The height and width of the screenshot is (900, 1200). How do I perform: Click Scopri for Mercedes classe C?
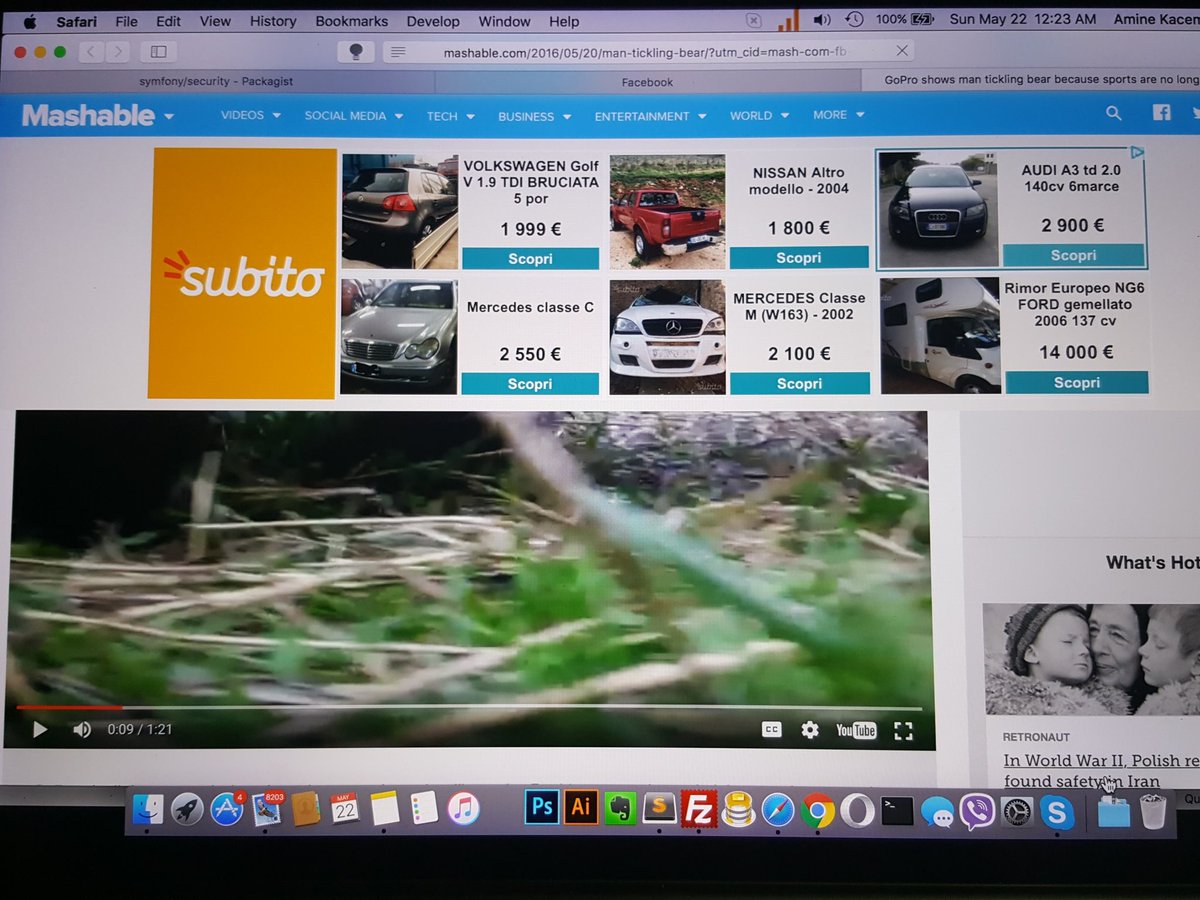coord(530,384)
